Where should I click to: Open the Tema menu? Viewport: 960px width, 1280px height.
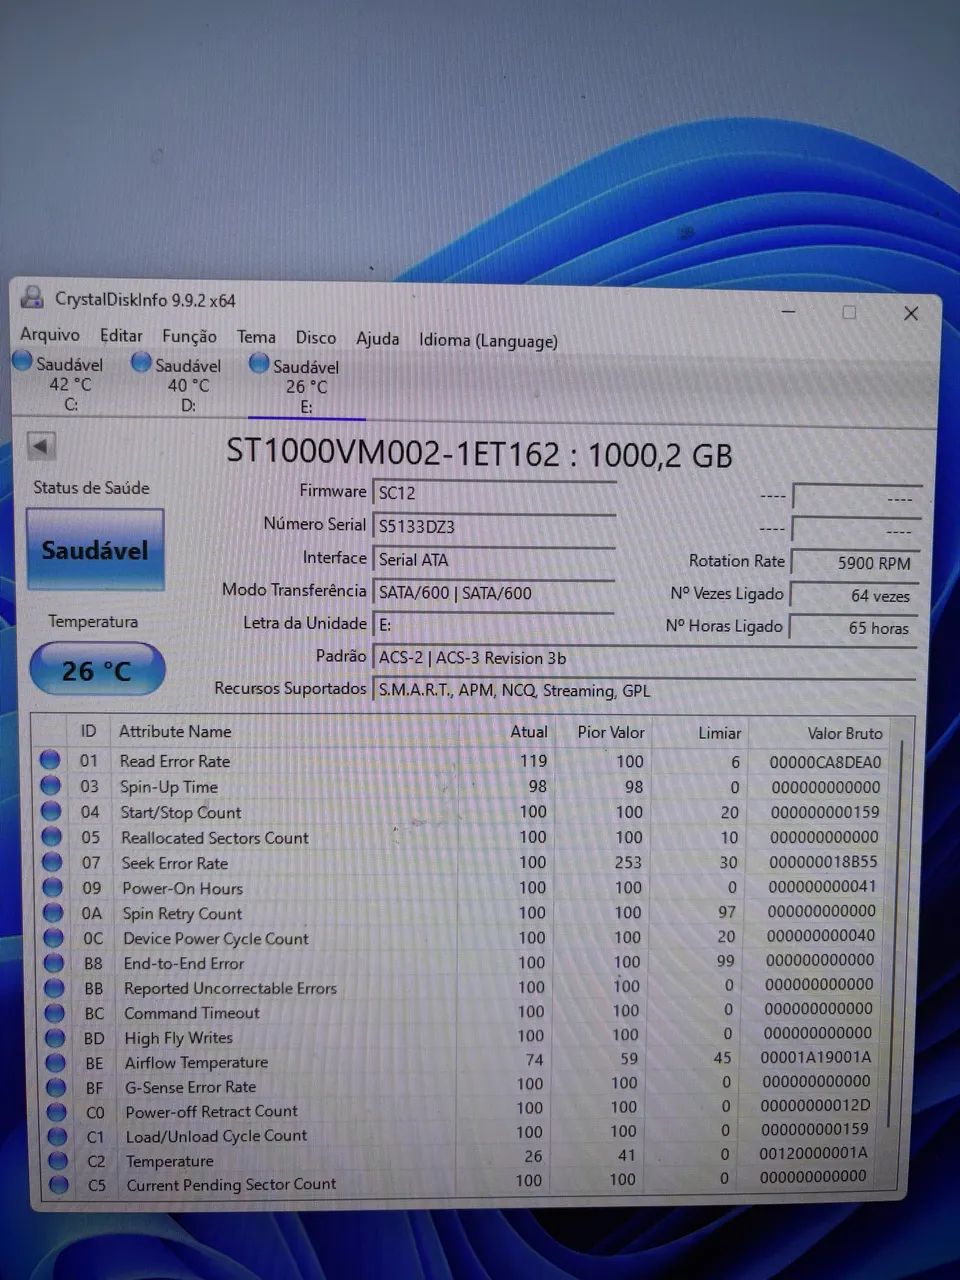tap(256, 337)
